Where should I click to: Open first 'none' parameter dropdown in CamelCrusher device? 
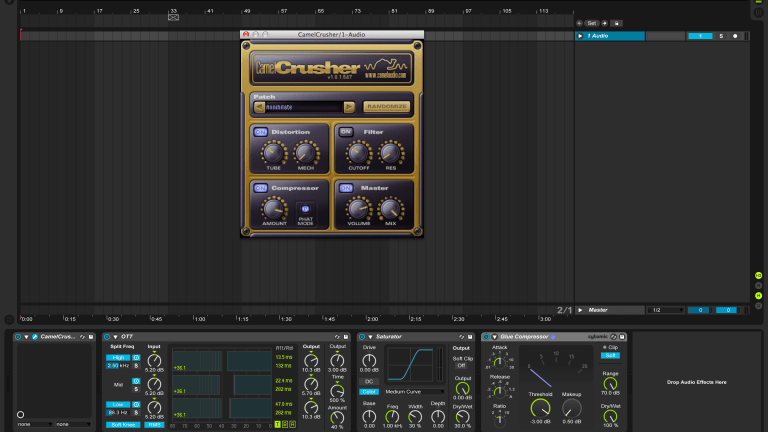click(34, 424)
